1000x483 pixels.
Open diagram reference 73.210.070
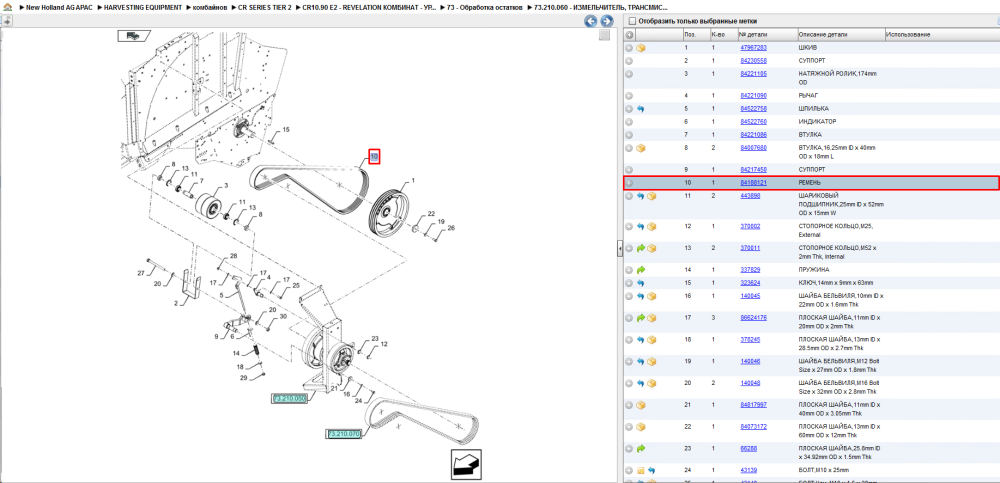[x=344, y=435]
